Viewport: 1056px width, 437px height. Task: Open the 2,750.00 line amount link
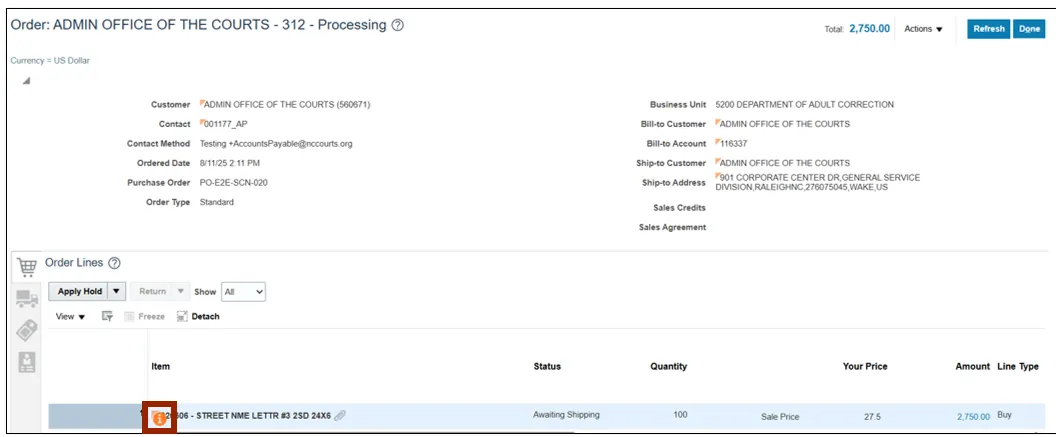[x=973, y=417]
